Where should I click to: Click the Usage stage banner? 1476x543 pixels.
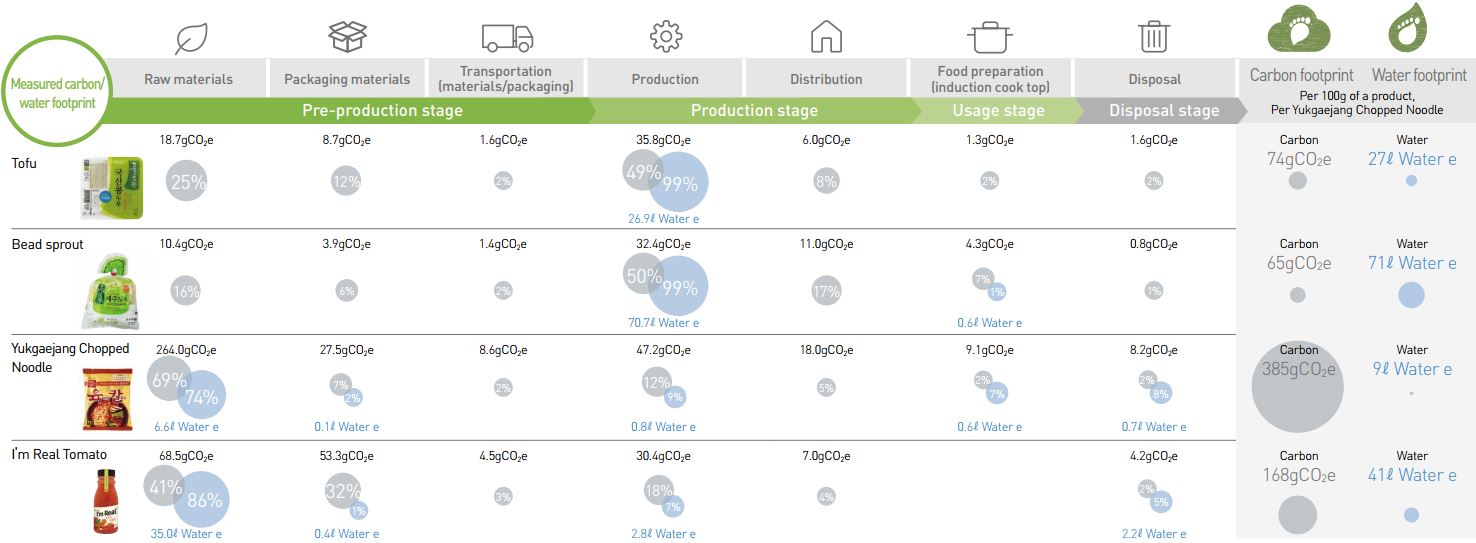point(998,110)
